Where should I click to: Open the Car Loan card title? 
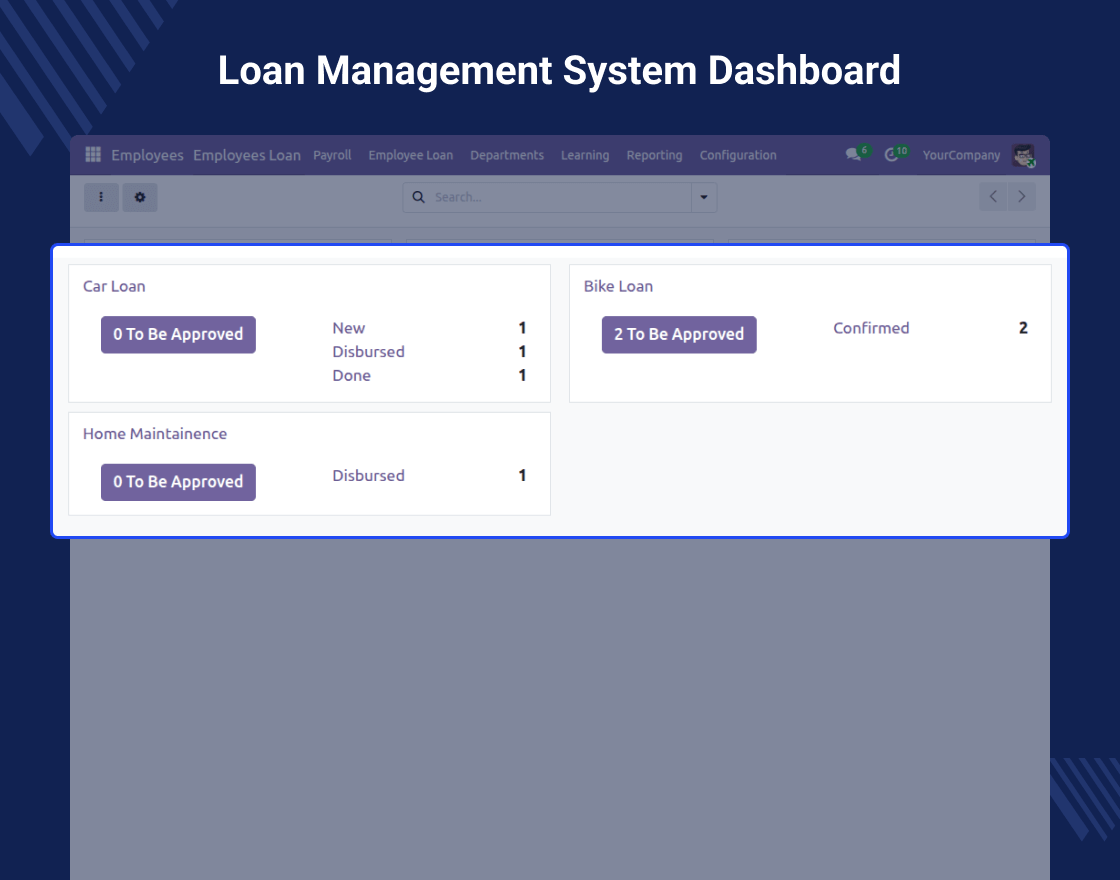coord(114,286)
